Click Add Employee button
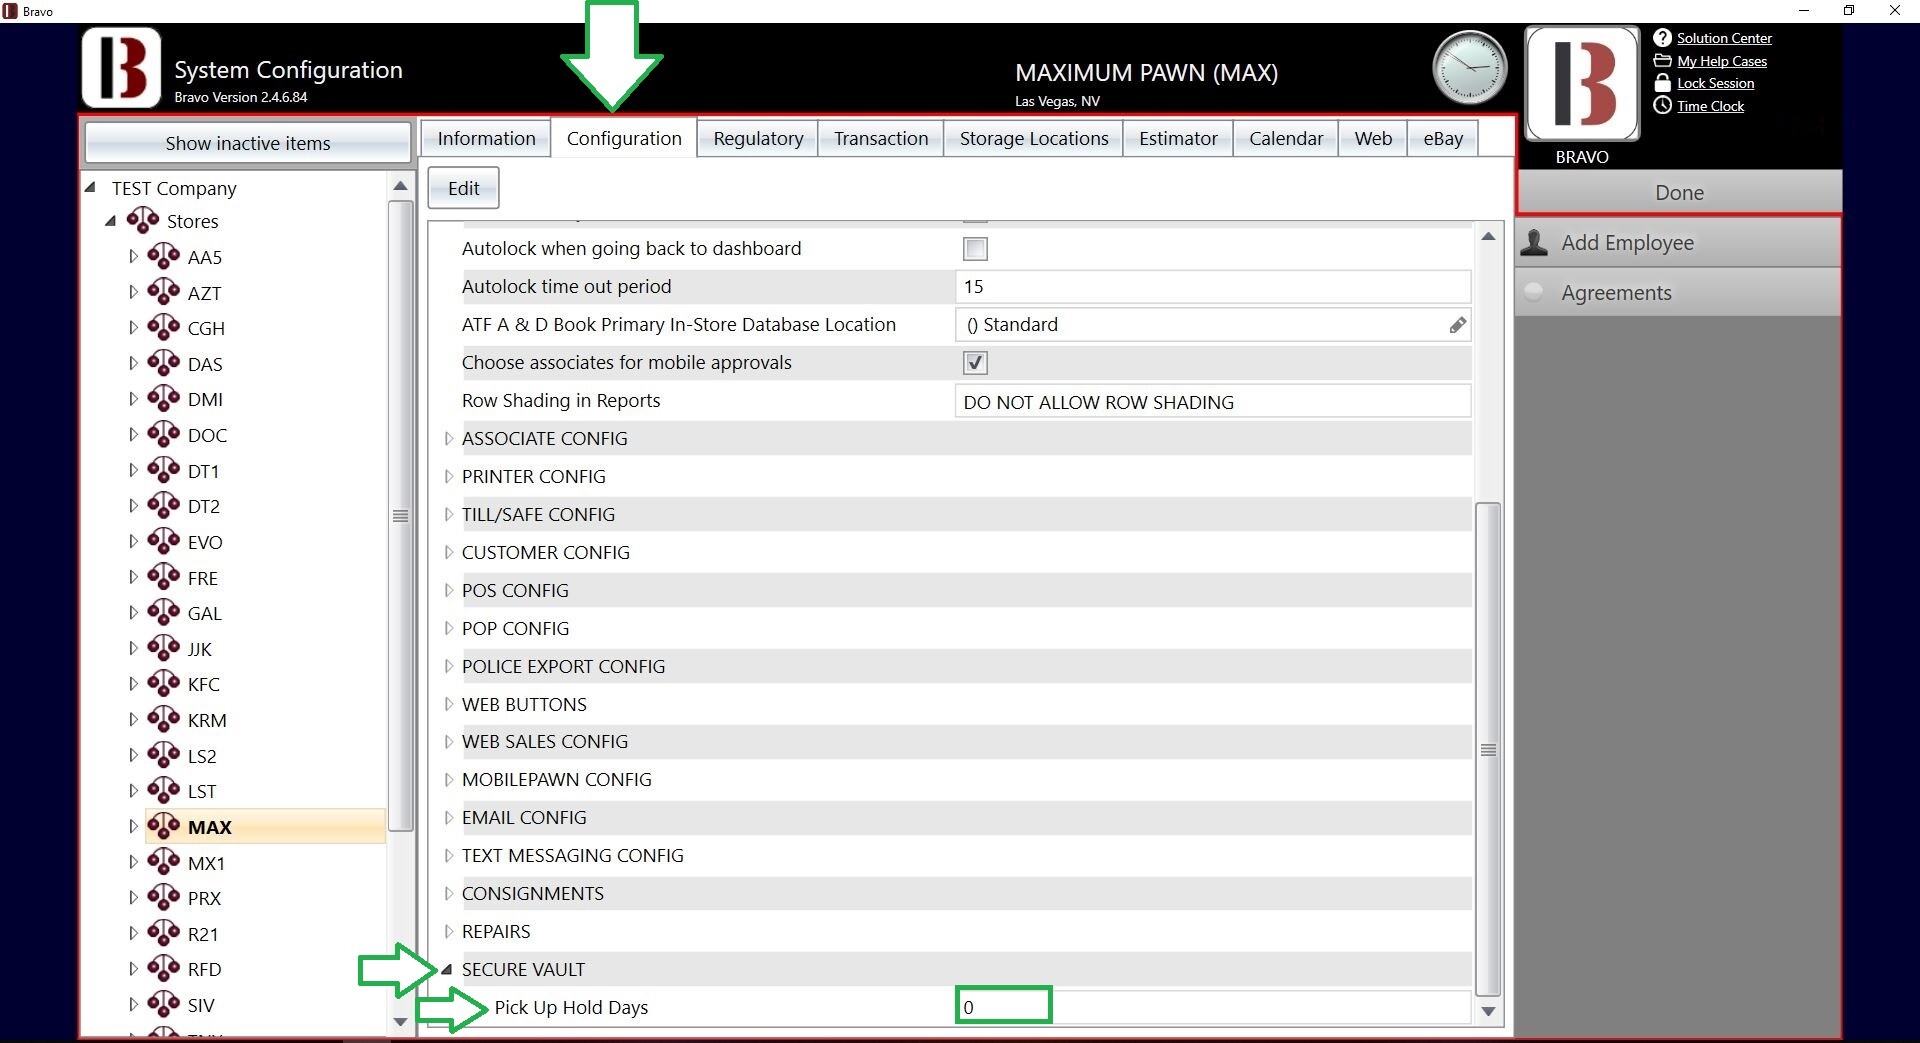1920x1043 pixels. coord(1678,242)
